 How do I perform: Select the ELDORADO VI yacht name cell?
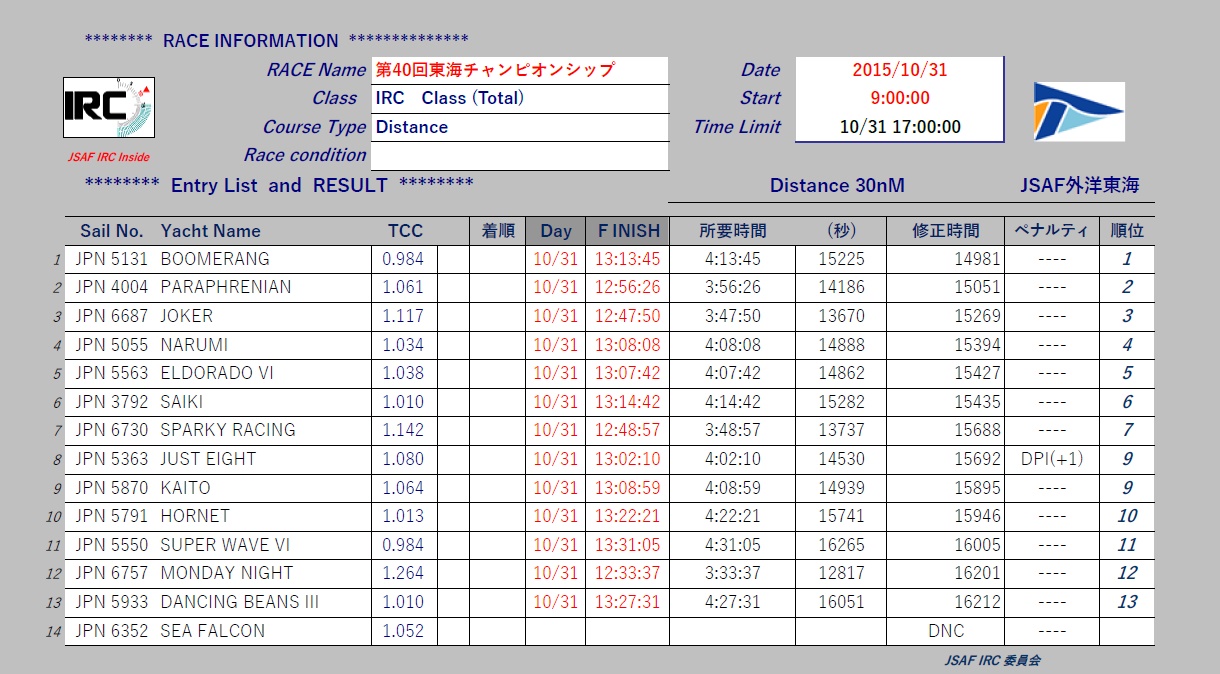217,373
